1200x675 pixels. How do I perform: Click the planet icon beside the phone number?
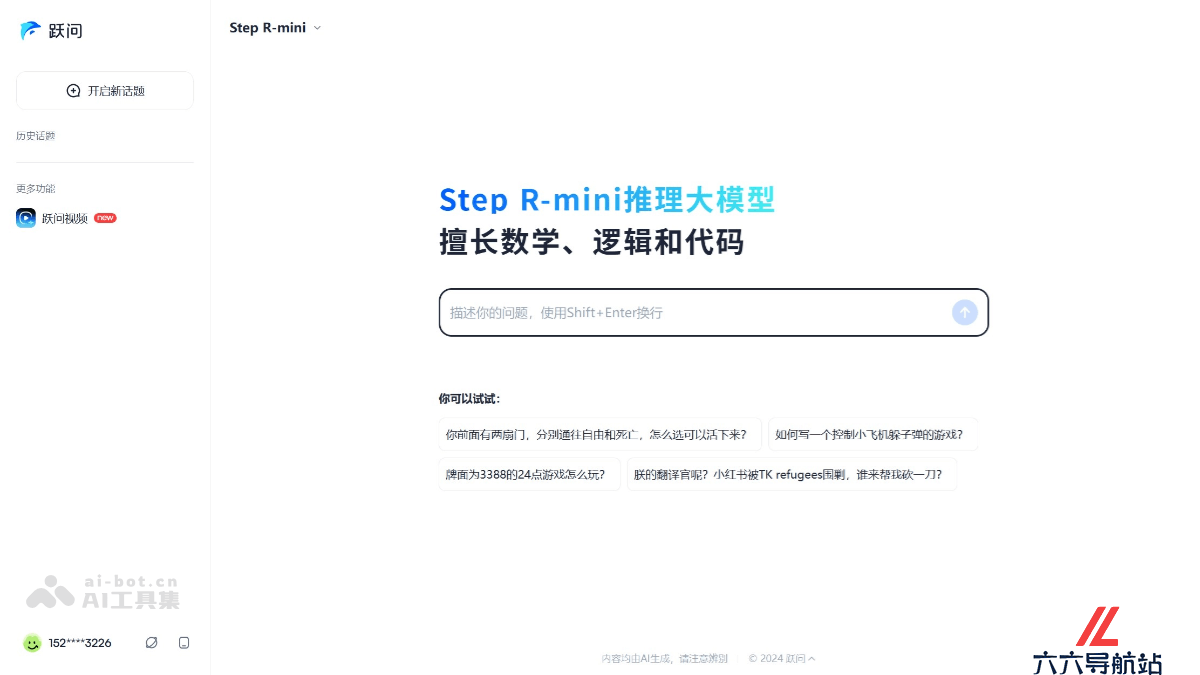tap(151, 643)
